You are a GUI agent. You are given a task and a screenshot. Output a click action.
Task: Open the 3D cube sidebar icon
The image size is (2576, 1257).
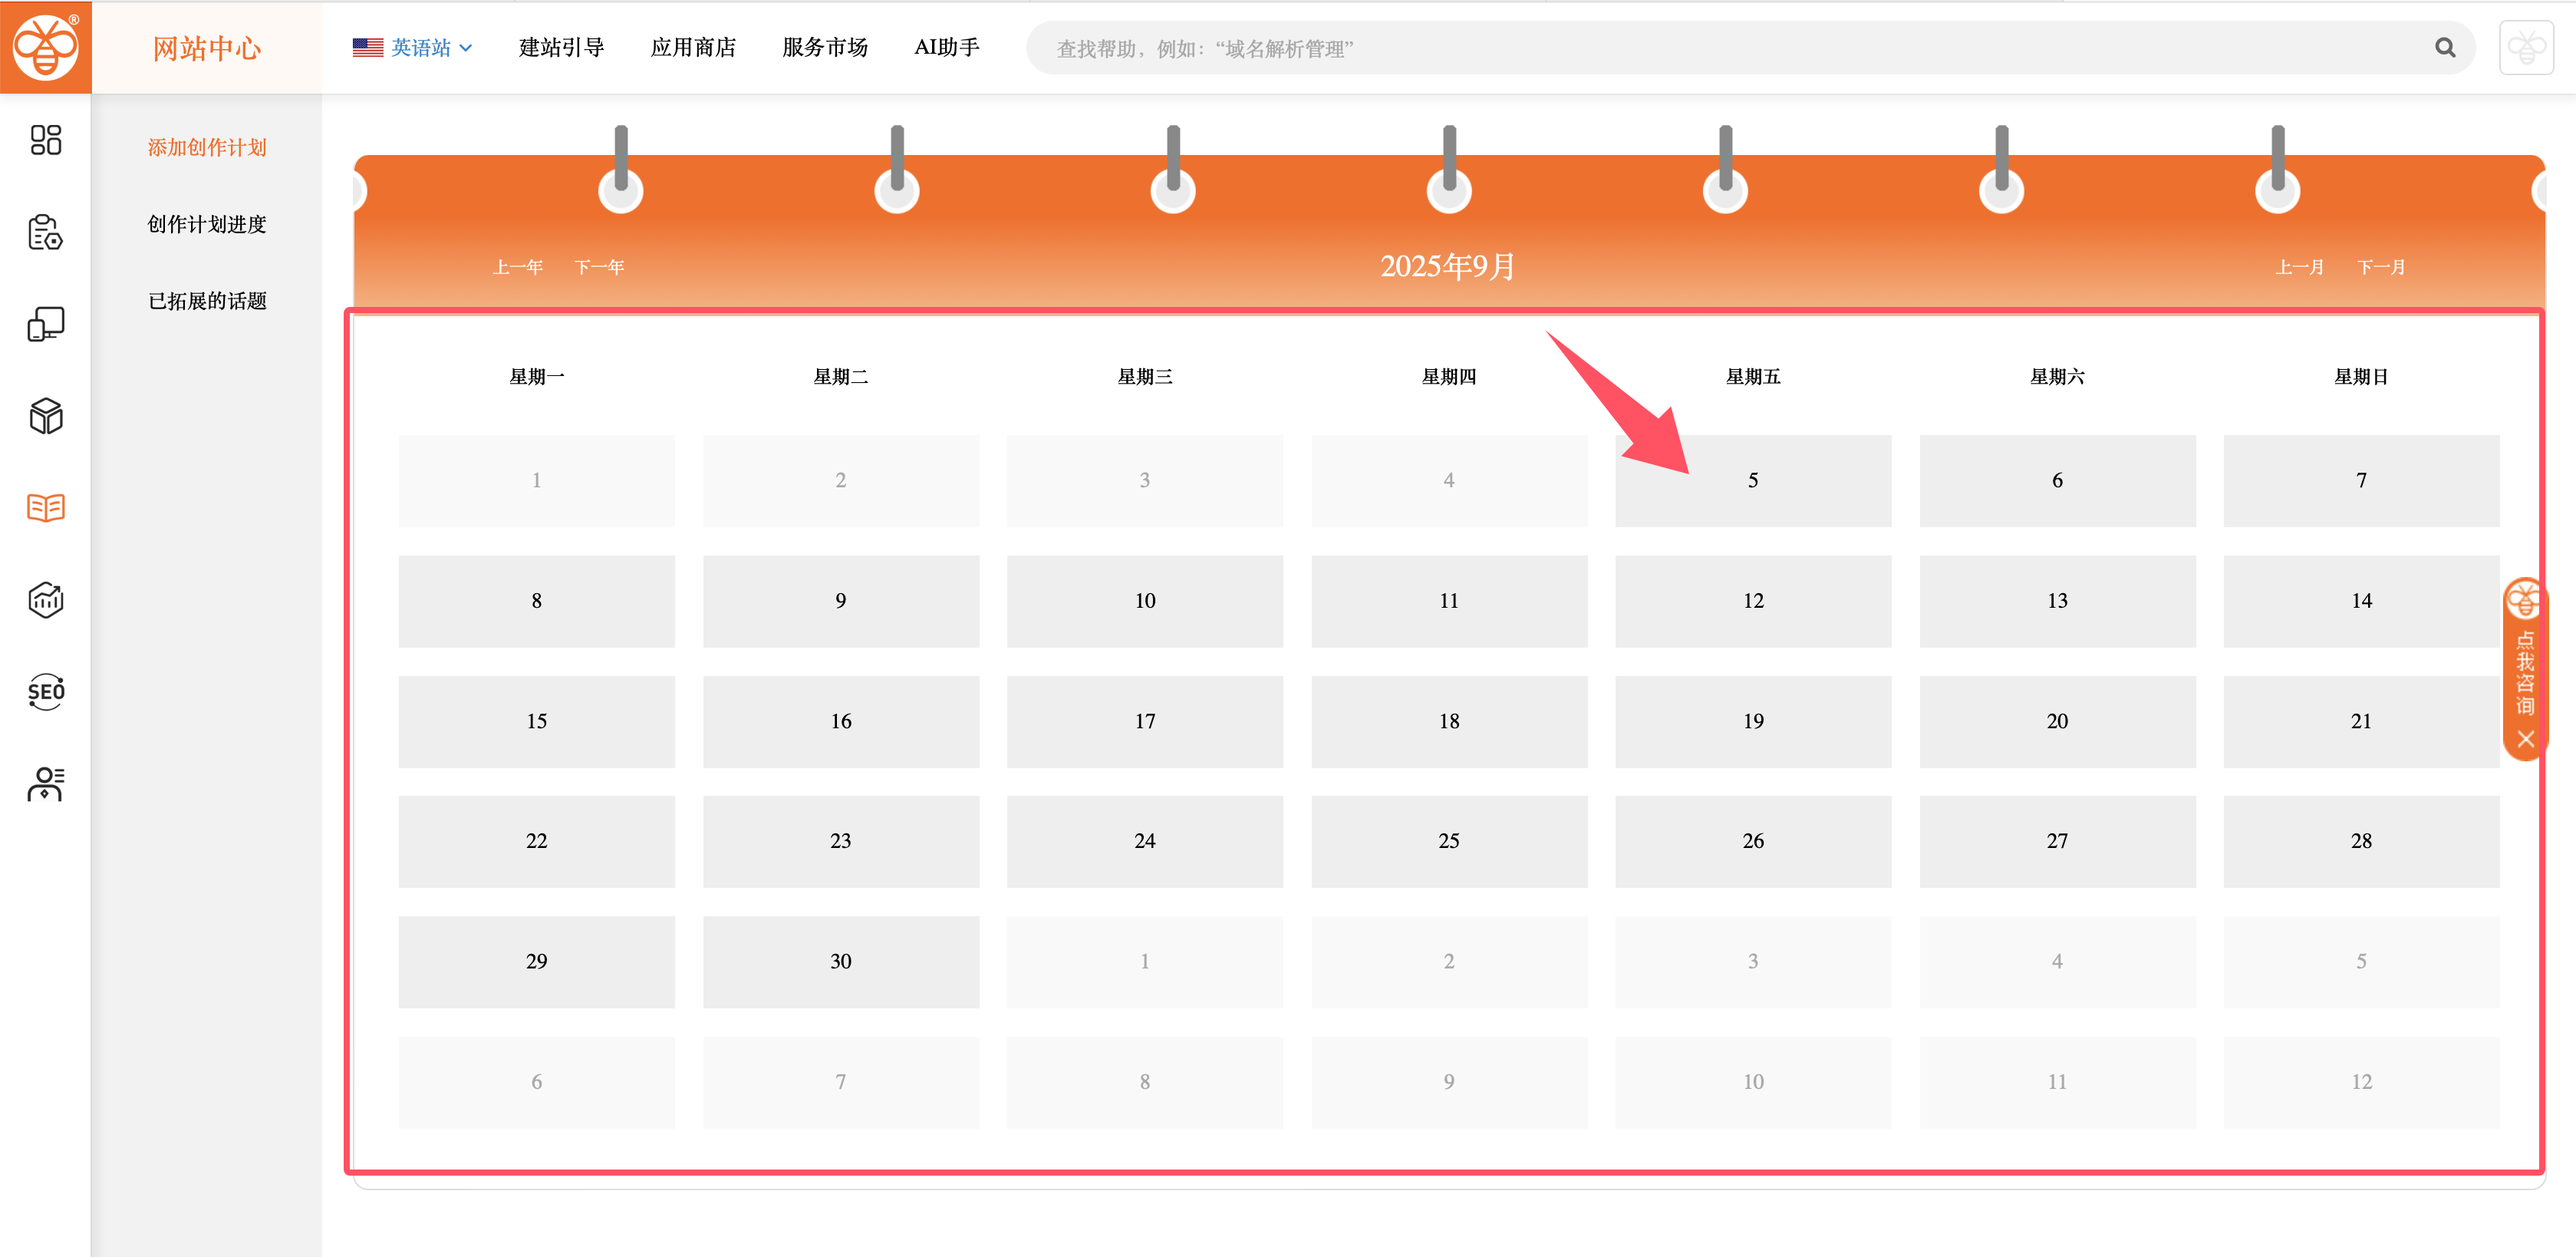pos(45,416)
